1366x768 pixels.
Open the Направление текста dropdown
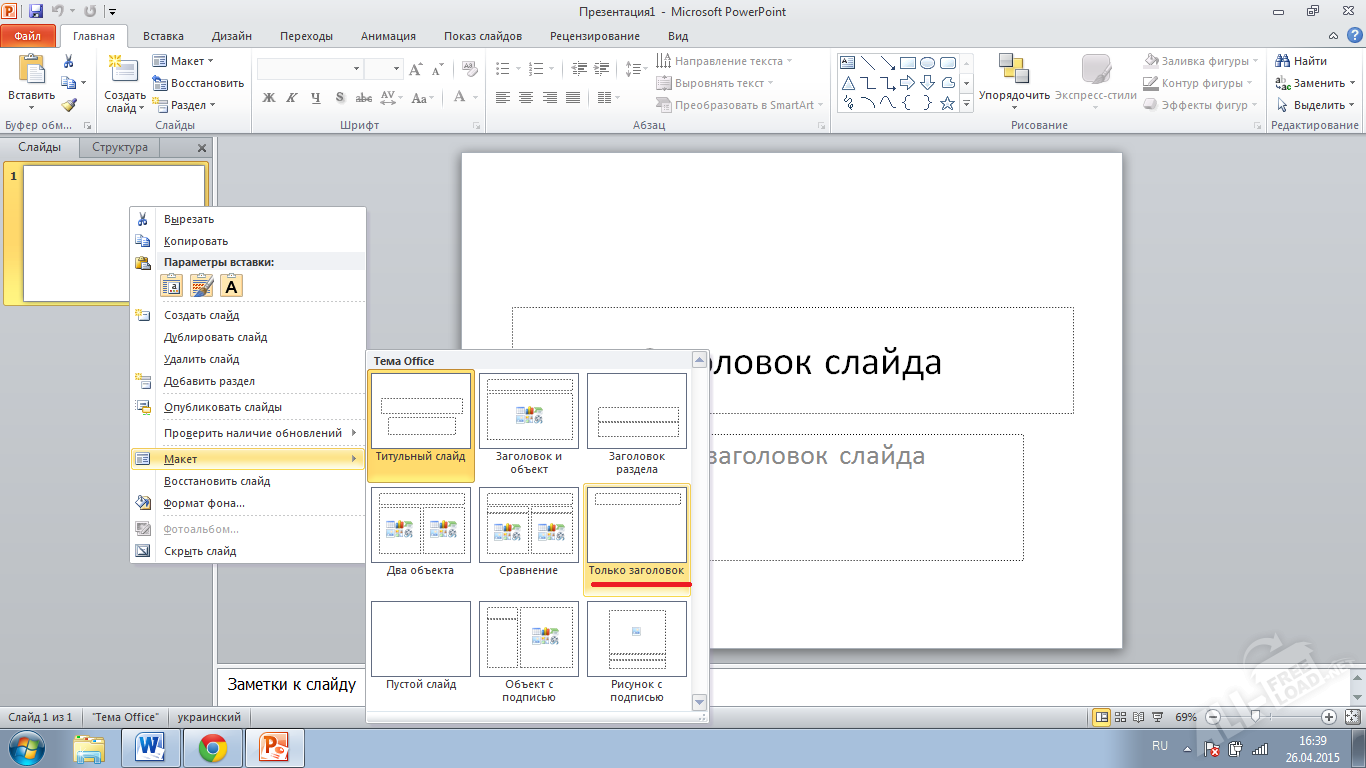(727, 60)
